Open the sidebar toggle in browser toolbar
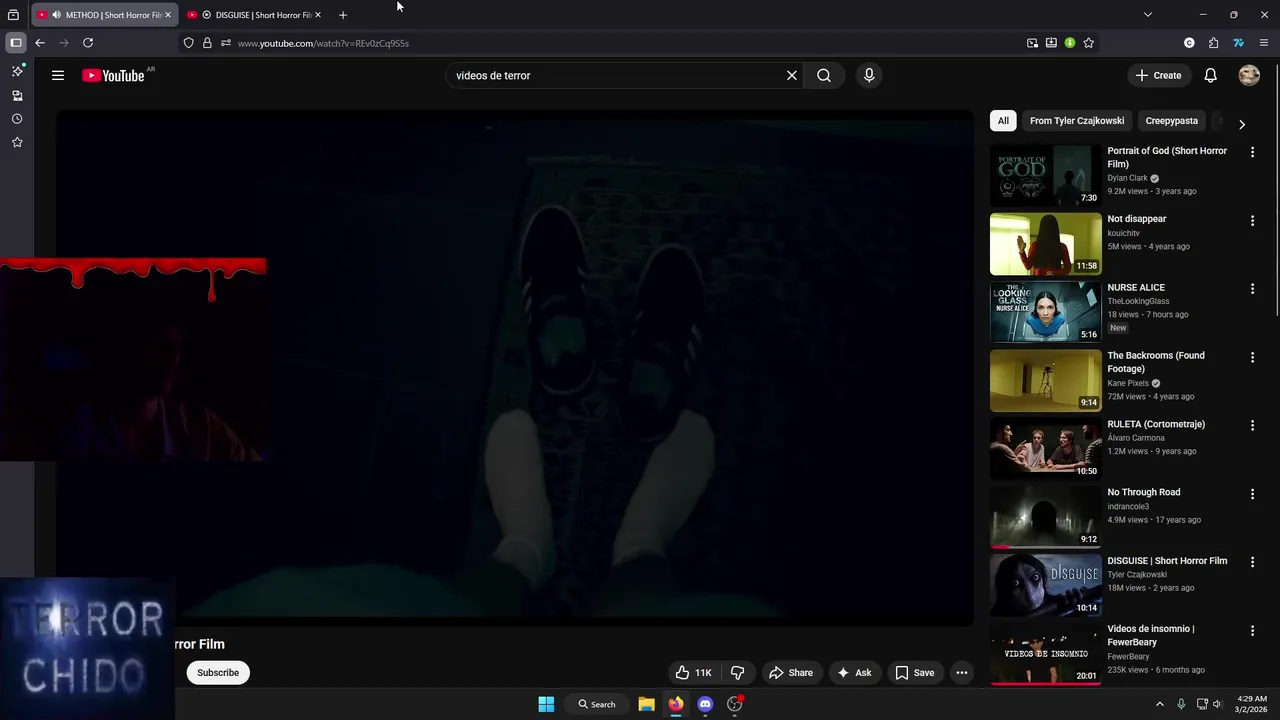 tap(16, 43)
